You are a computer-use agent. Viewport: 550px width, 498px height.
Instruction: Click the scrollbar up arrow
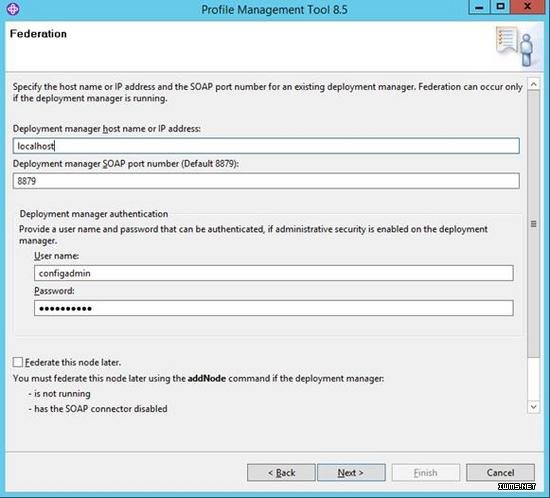[534, 84]
